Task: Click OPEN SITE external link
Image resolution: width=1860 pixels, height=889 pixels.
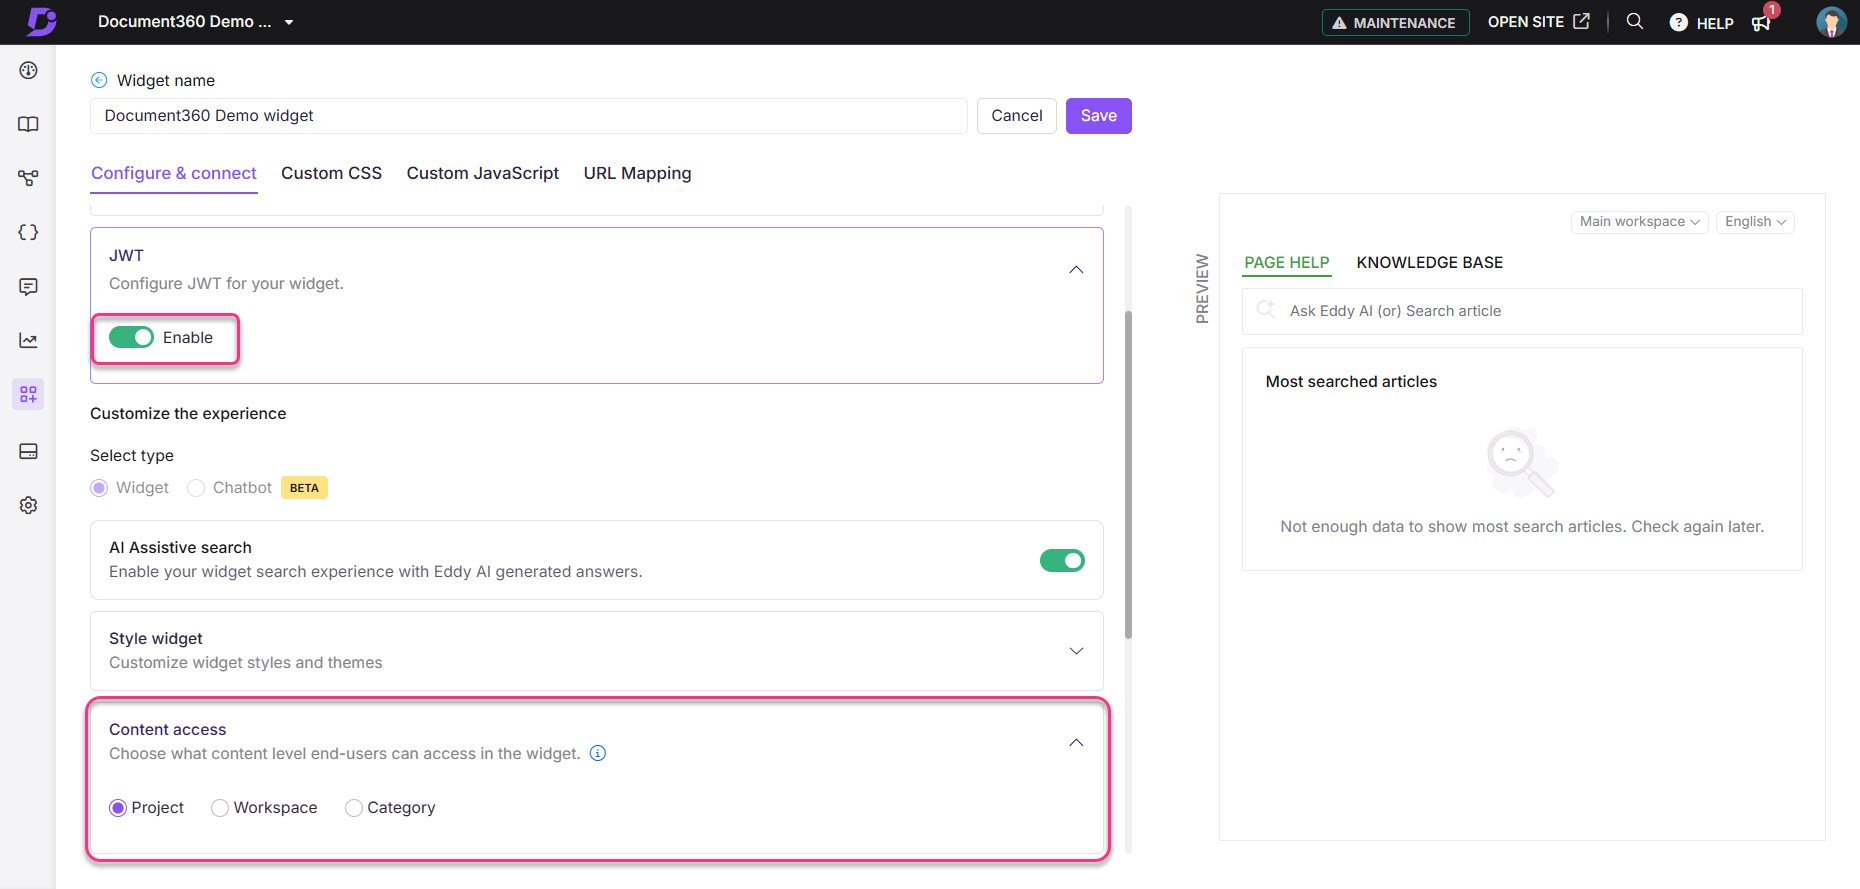Action: (x=1538, y=21)
